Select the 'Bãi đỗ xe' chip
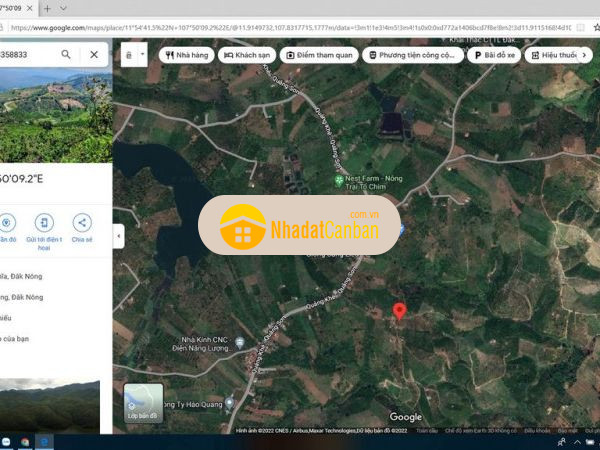 (x=496, y=55)
